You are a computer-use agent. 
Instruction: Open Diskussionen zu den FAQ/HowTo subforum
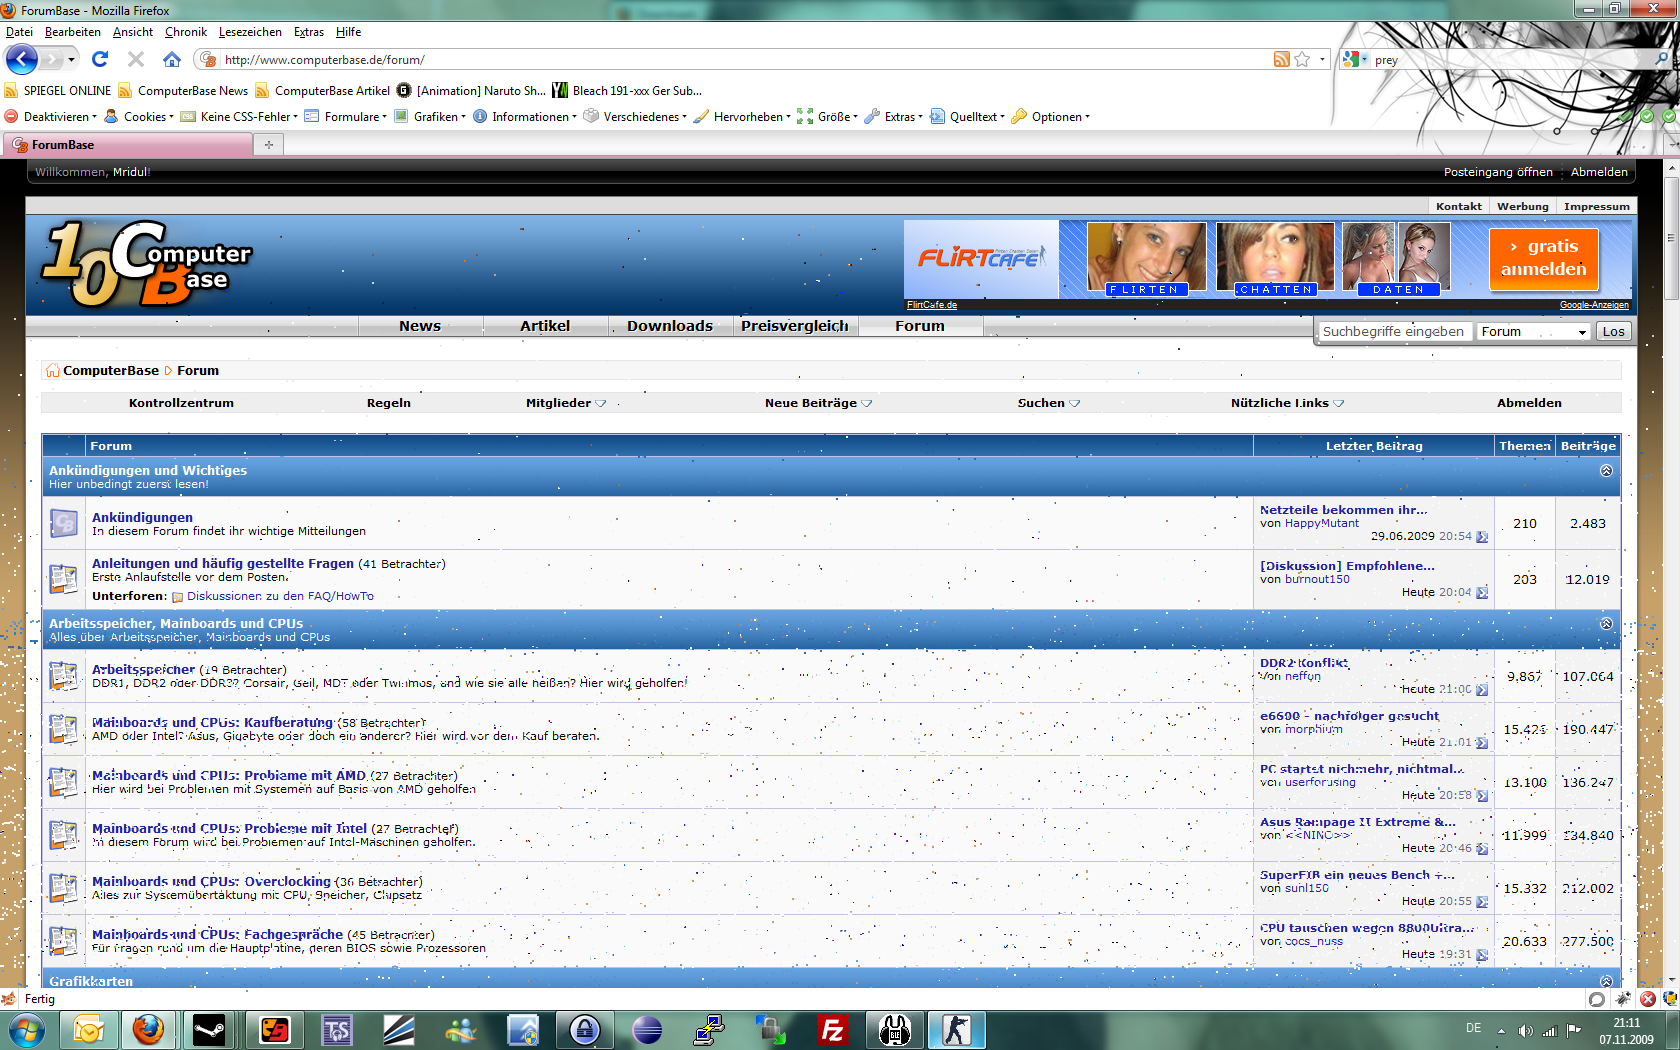click(x=280, y=596)
